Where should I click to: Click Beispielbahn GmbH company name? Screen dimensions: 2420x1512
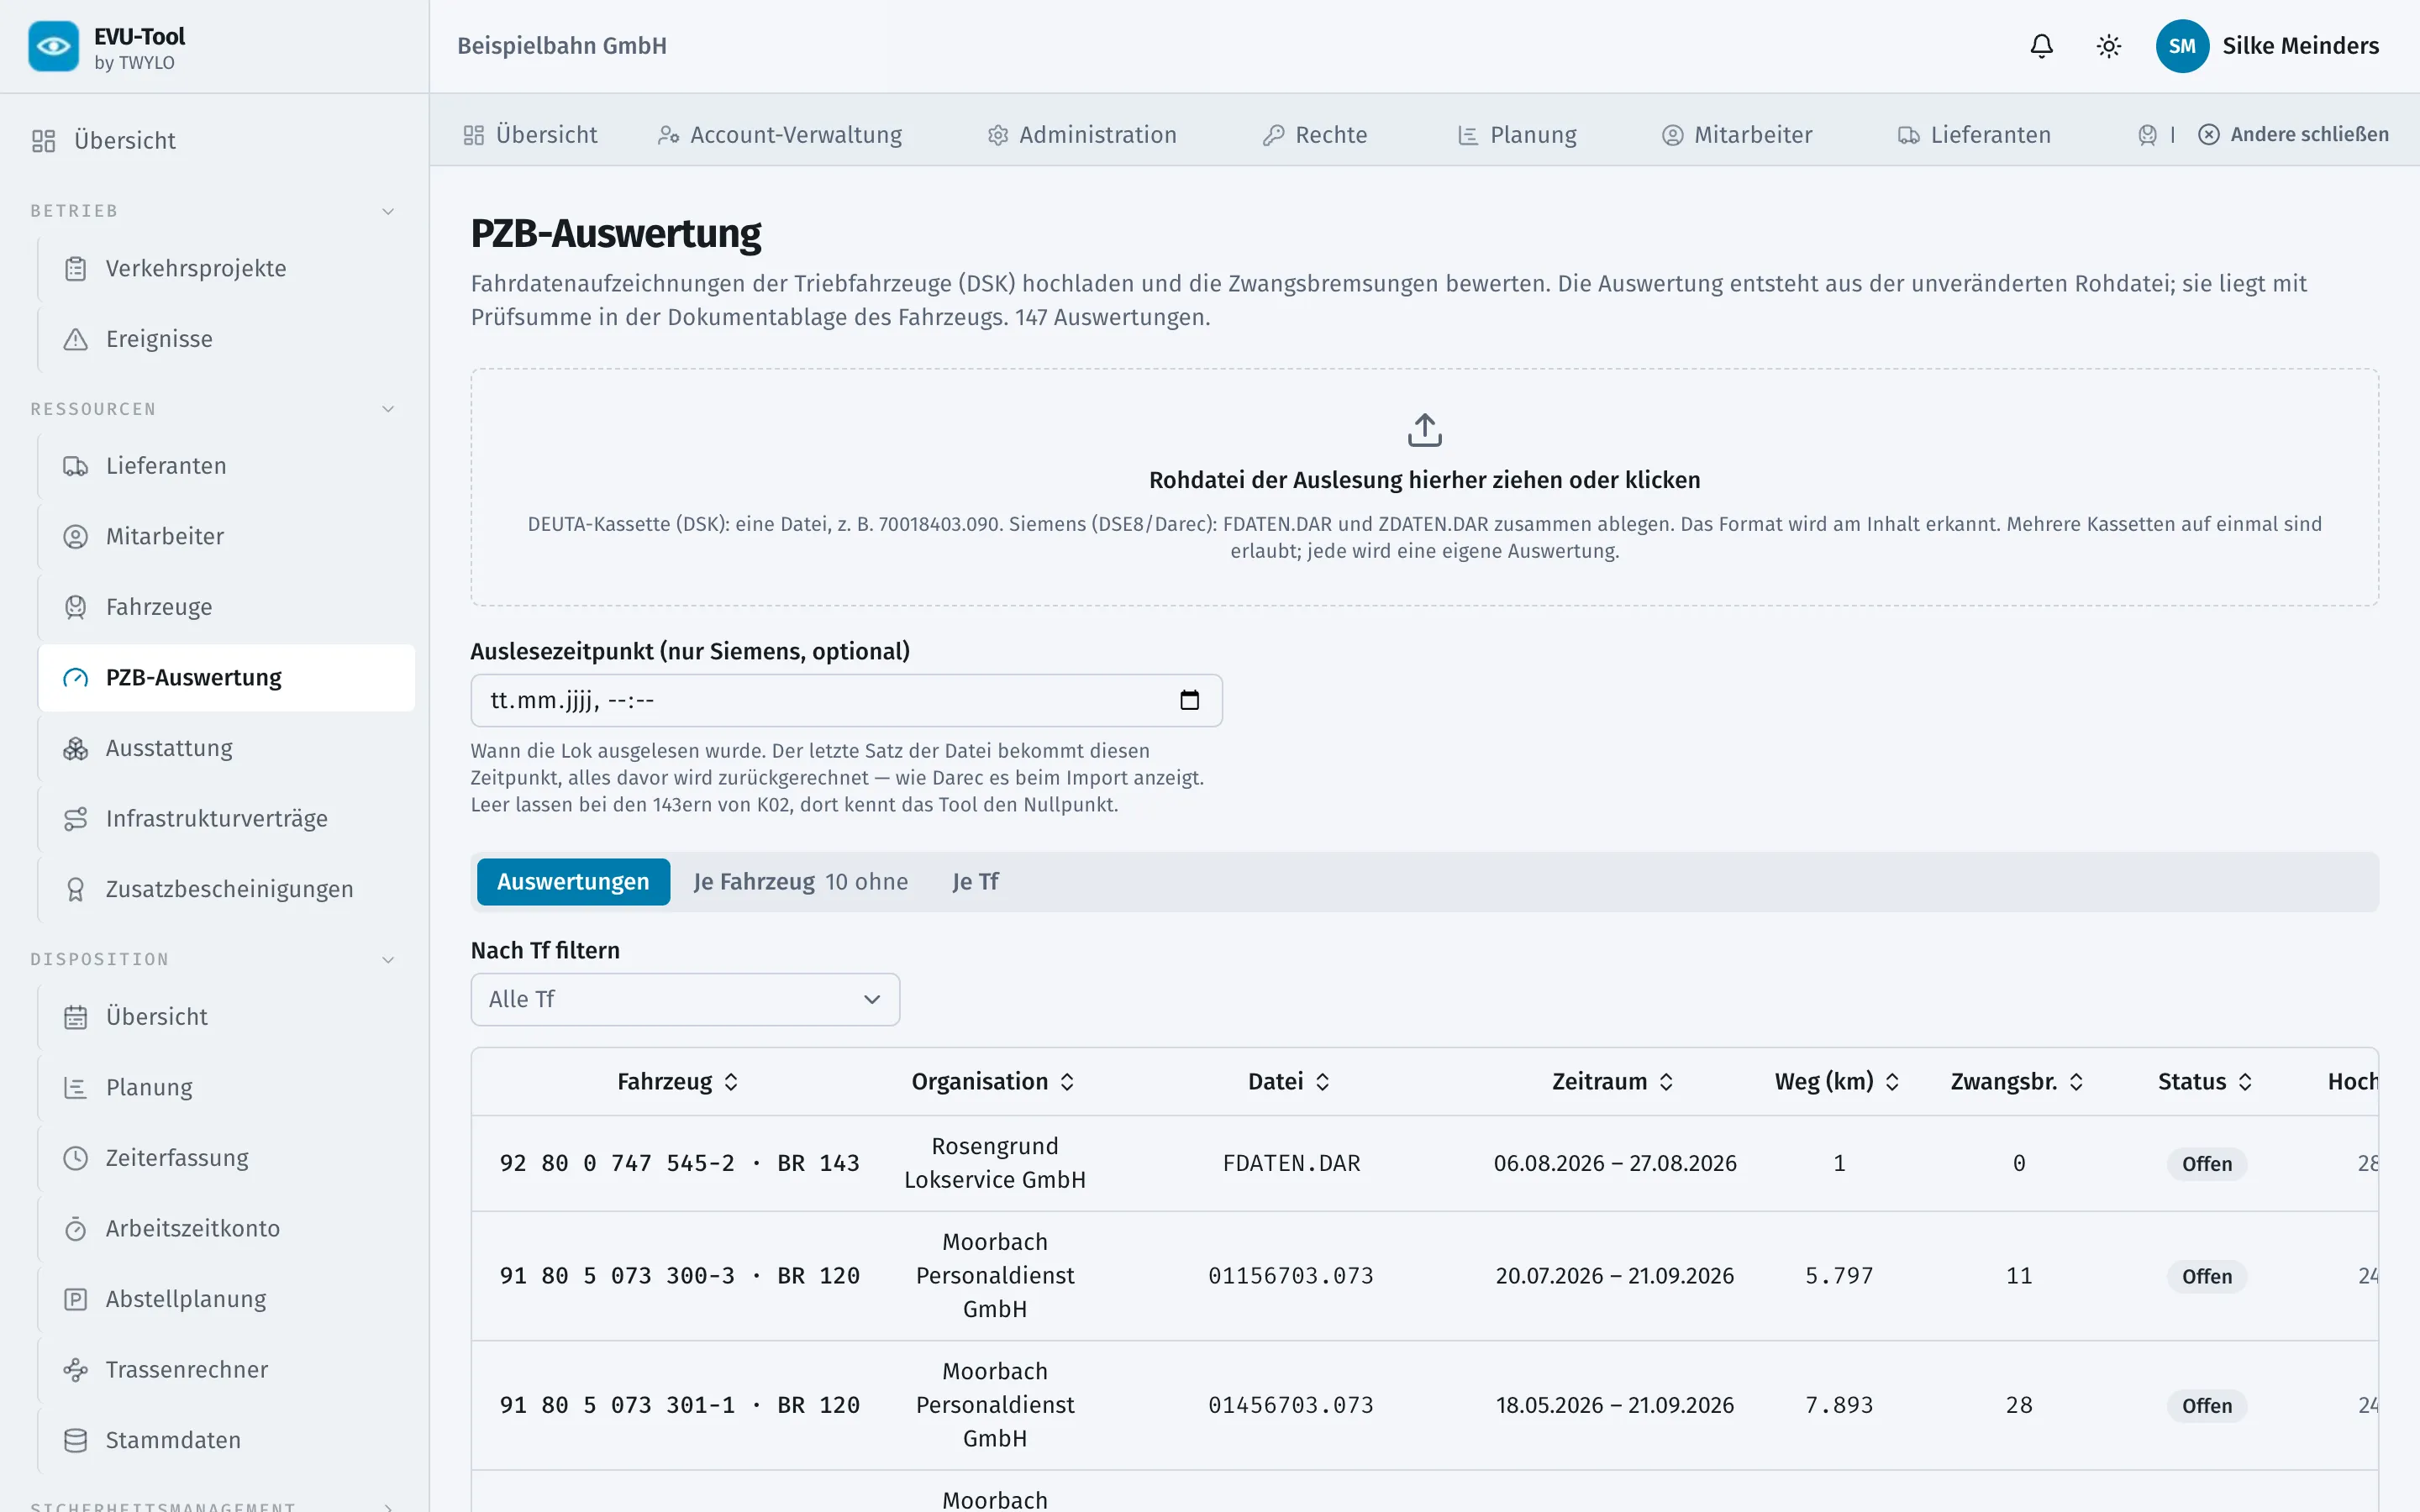(x=562, y=46)
